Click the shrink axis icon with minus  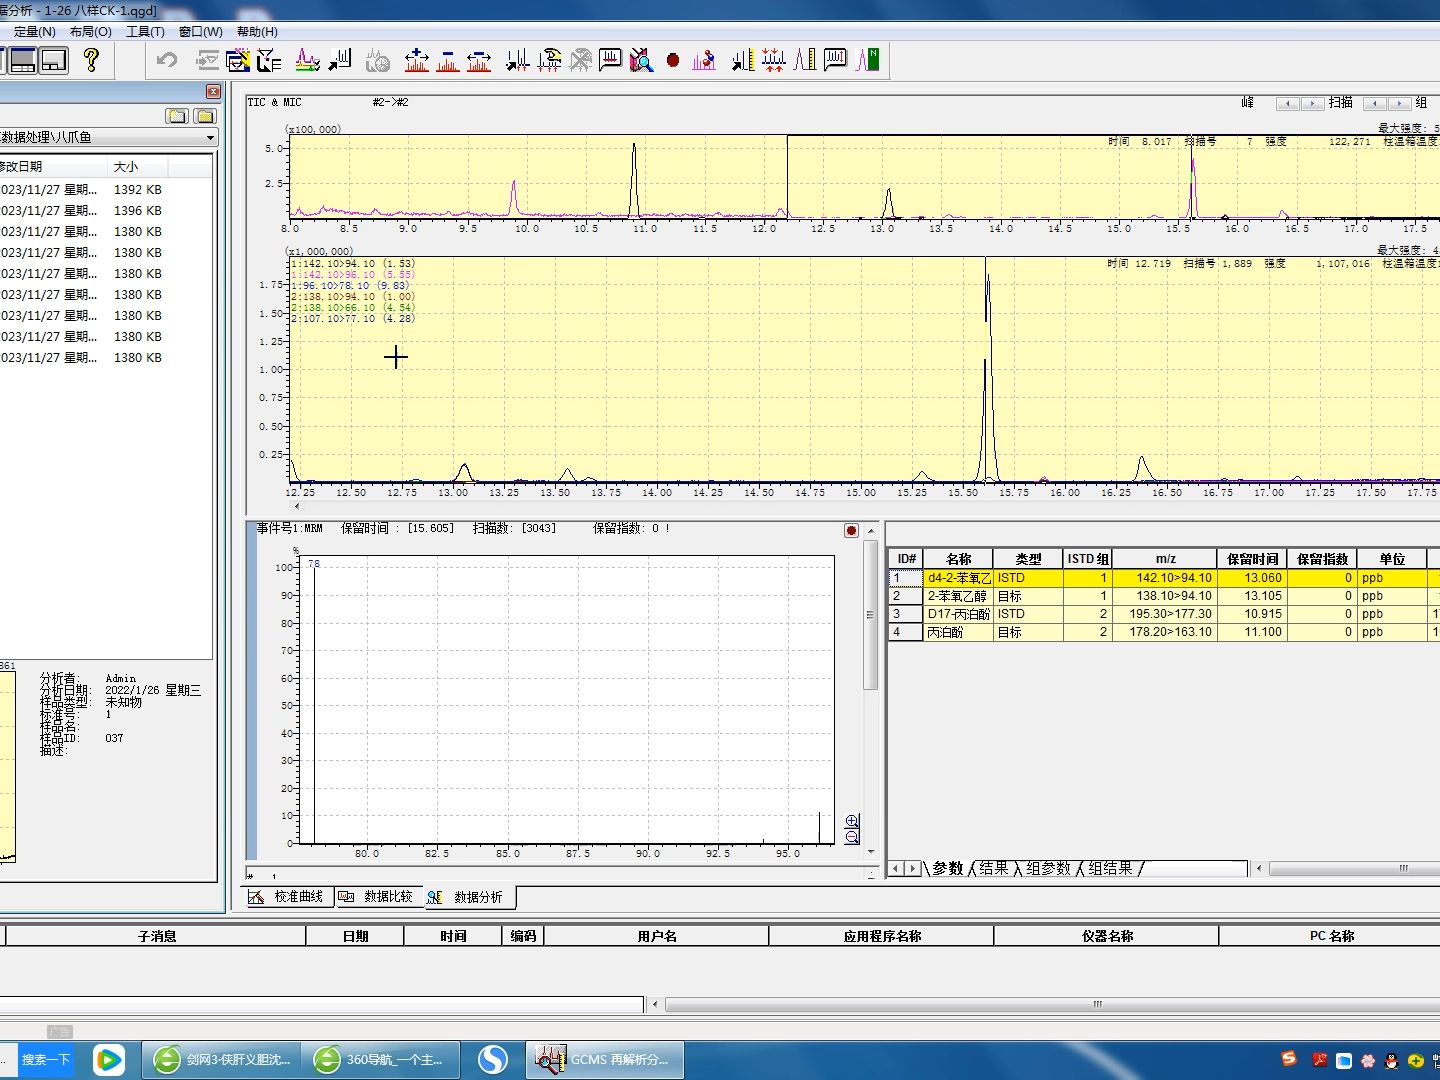(448, 60)
